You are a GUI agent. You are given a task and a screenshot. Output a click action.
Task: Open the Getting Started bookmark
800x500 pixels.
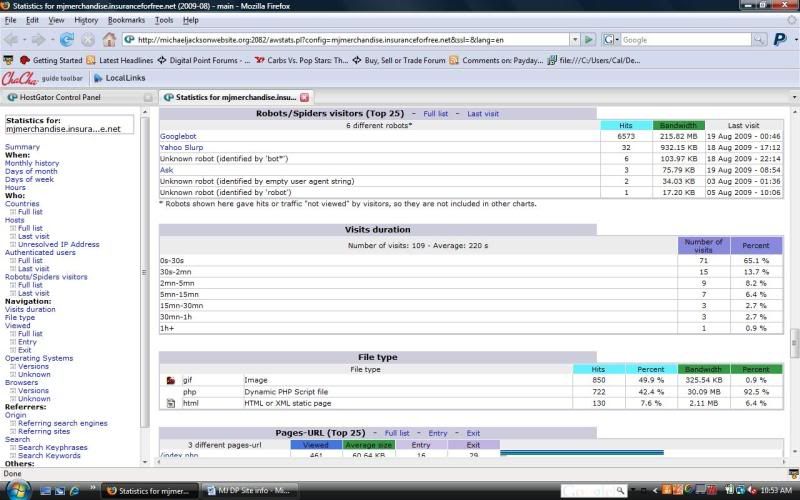pyautogui.click(x=51, y=60)
